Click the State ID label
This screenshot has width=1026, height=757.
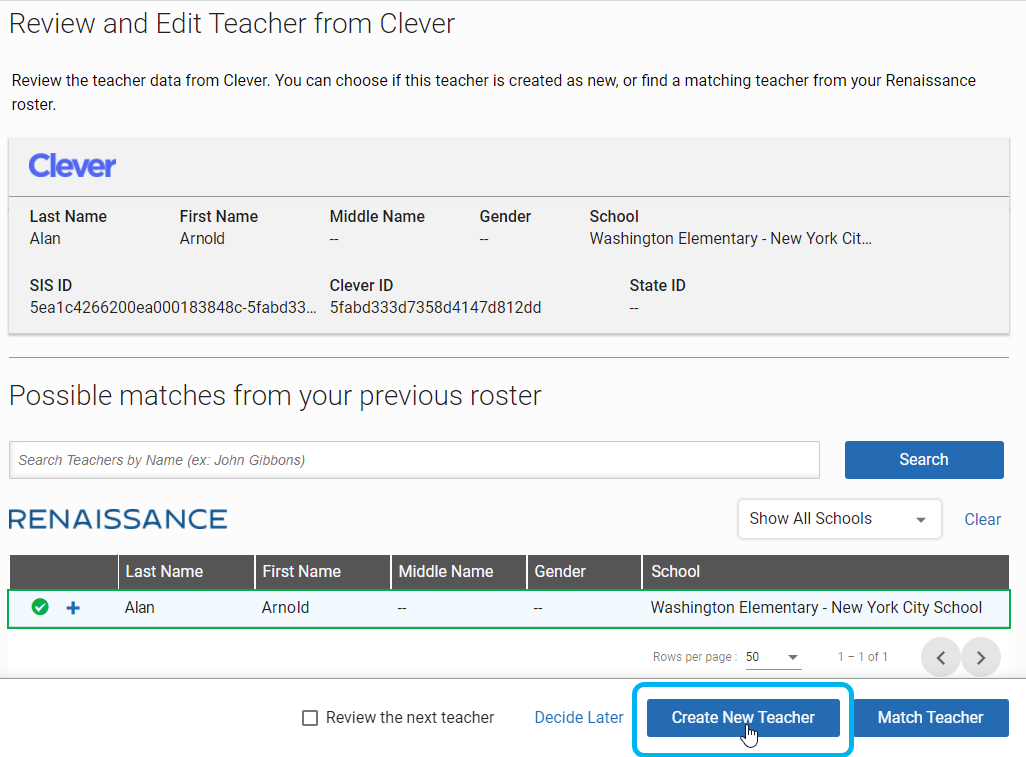(x=657, y=285)
